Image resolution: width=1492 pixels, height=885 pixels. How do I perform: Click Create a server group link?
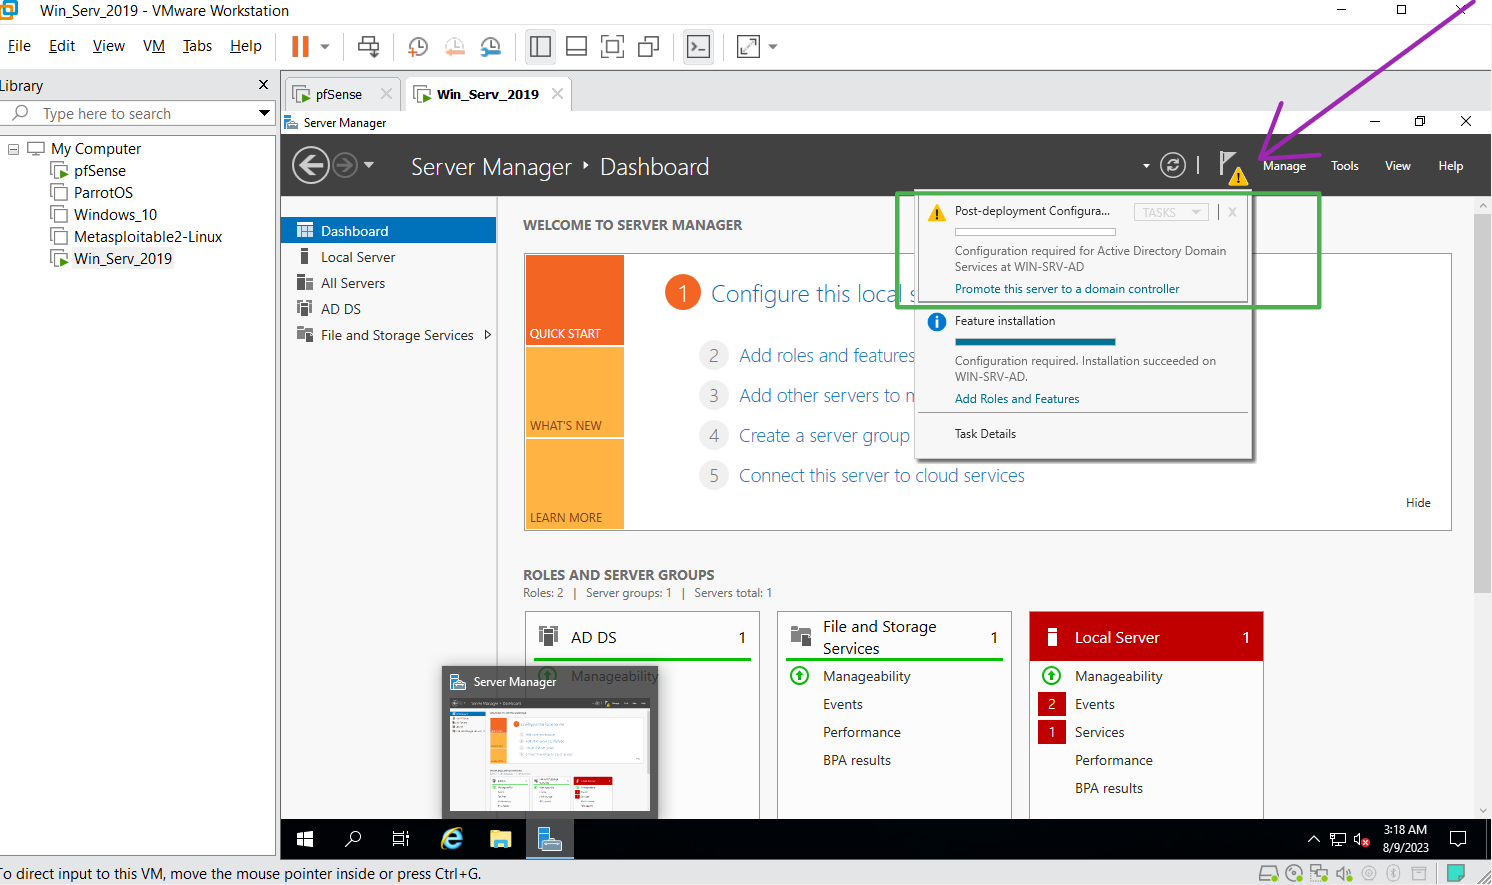coord(824,436)
